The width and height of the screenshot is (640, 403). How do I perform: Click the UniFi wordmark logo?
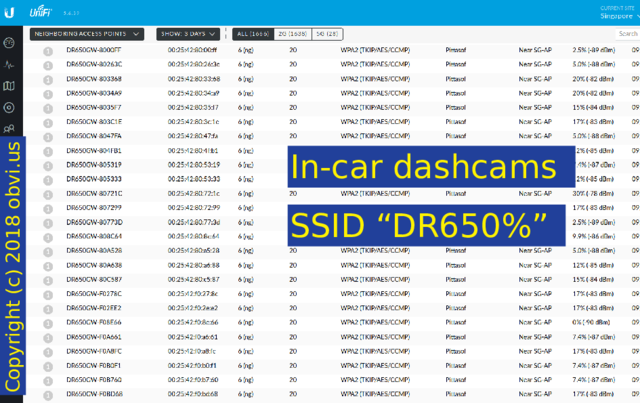click(40, 12)
